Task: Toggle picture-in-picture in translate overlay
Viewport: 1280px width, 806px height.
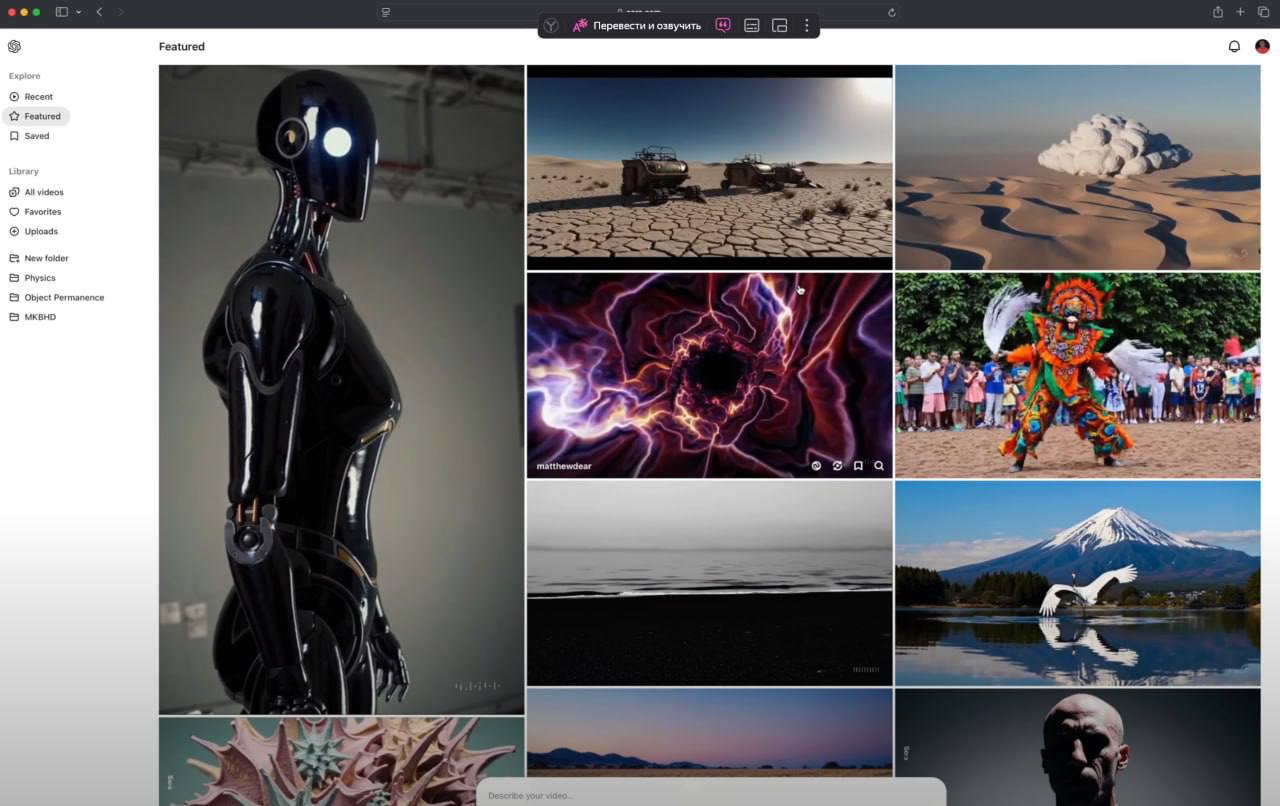Action: 779,26
